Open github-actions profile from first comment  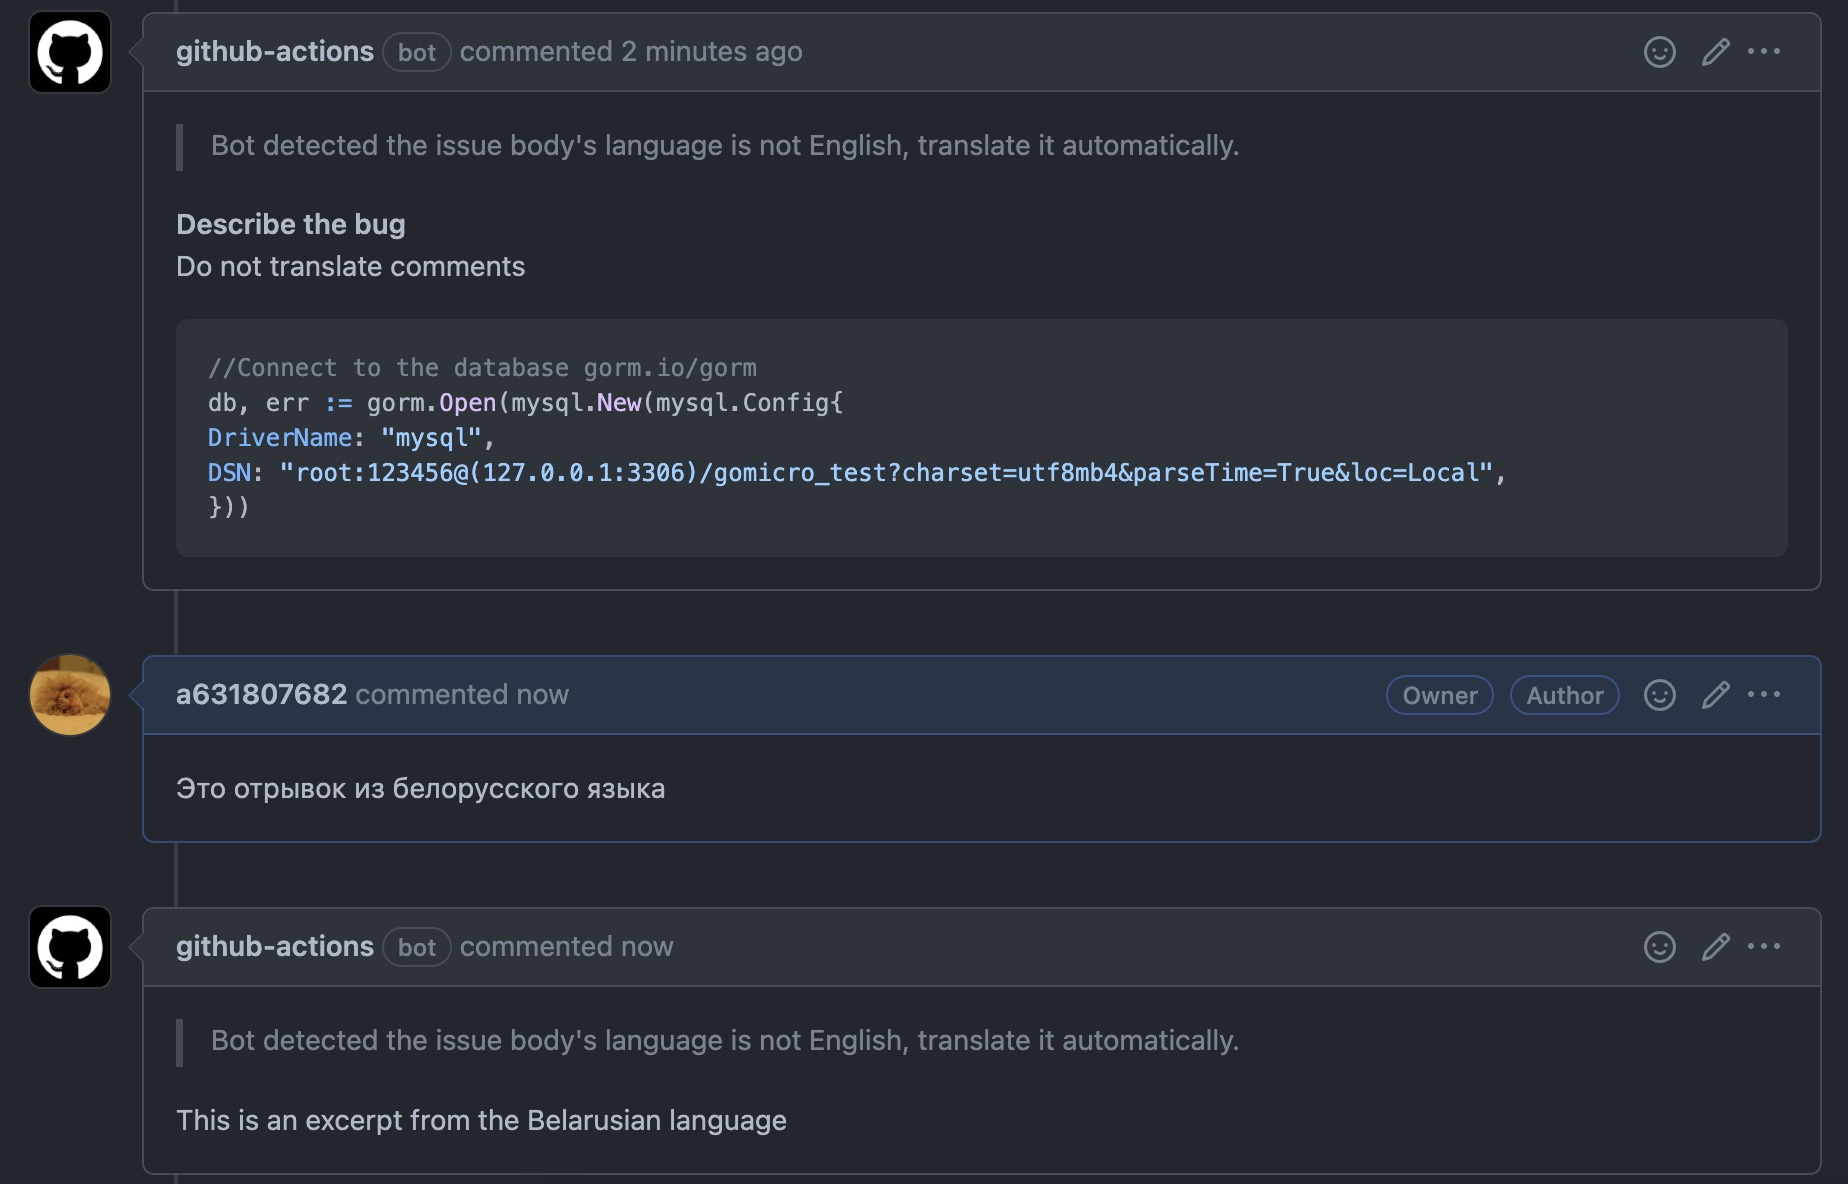pyautogui.click(x=274, y=52)
